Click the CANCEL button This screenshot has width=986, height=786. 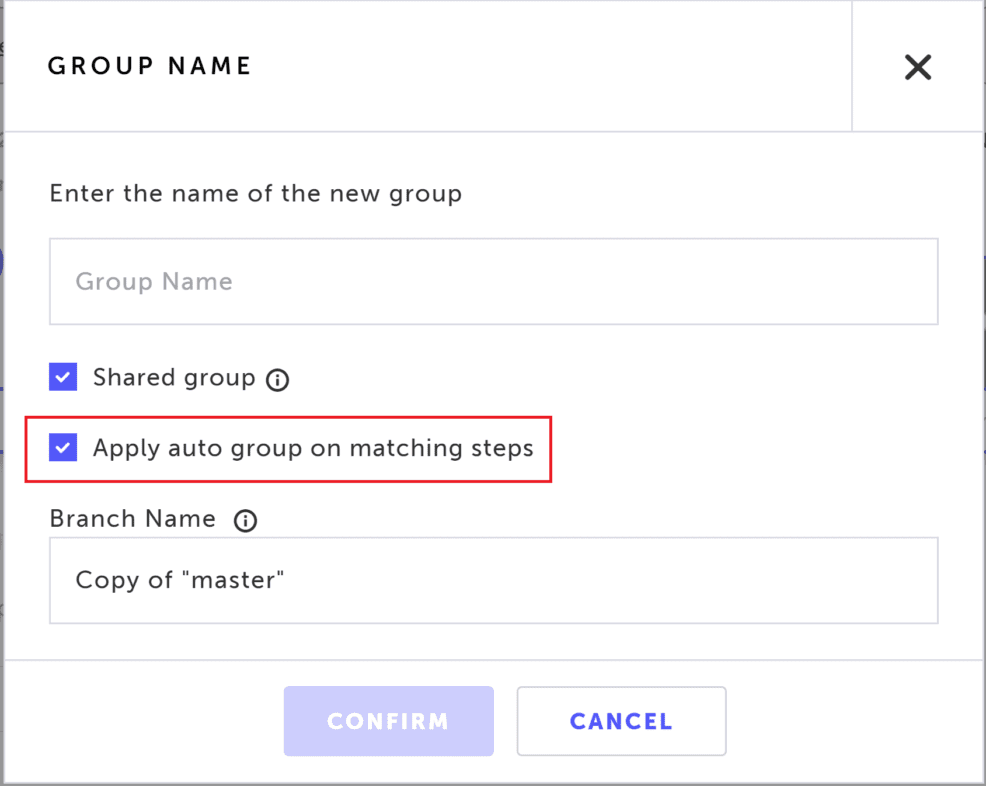[620, 721]
